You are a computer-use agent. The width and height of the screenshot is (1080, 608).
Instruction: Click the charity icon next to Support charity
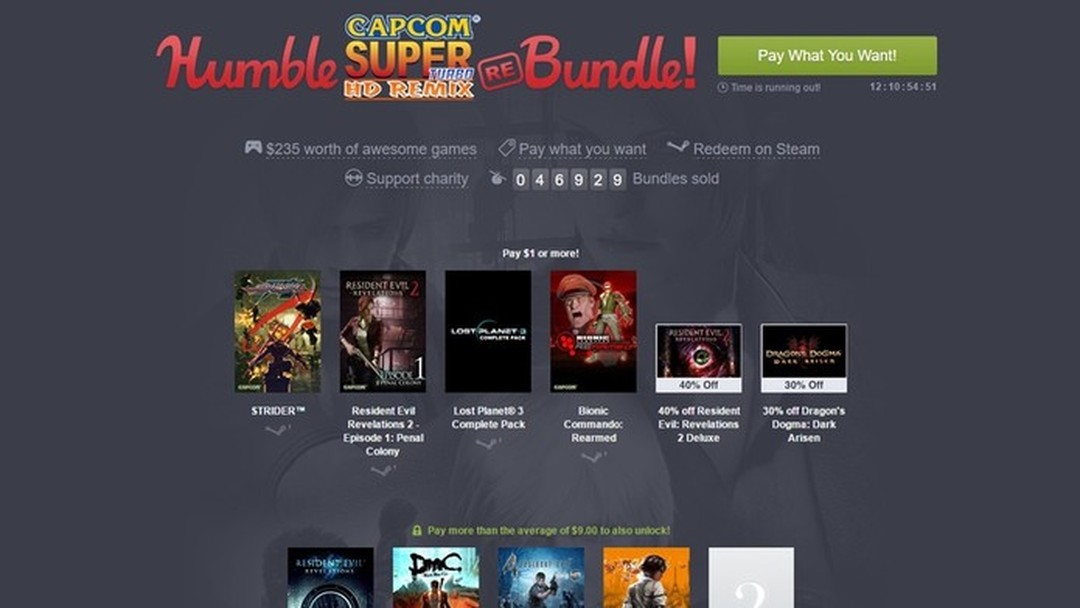(x=353, y=178)
